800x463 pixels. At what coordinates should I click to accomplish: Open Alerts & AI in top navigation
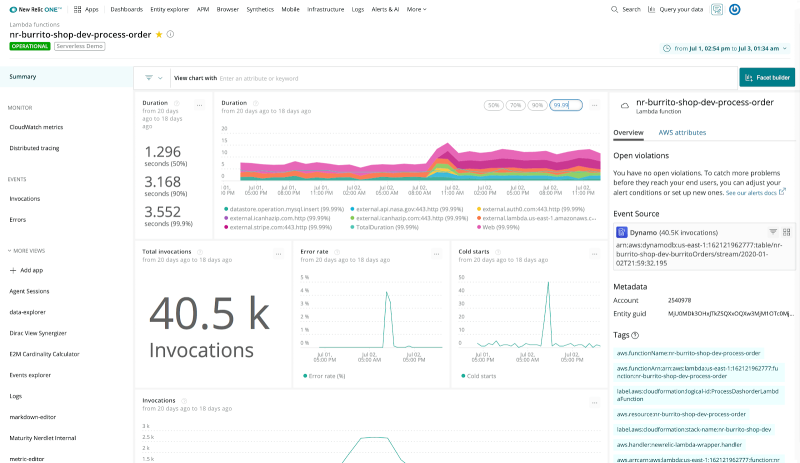pyautogui.click(x=385, y=9)
